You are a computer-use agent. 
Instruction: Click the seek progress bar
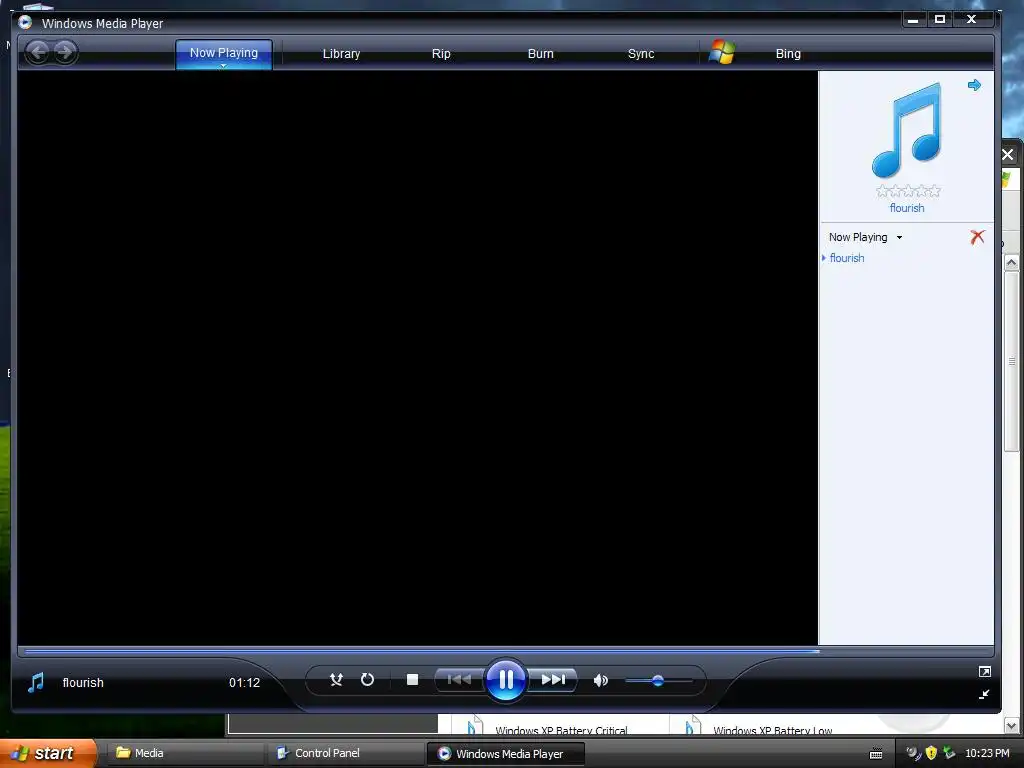coord(505,651)
